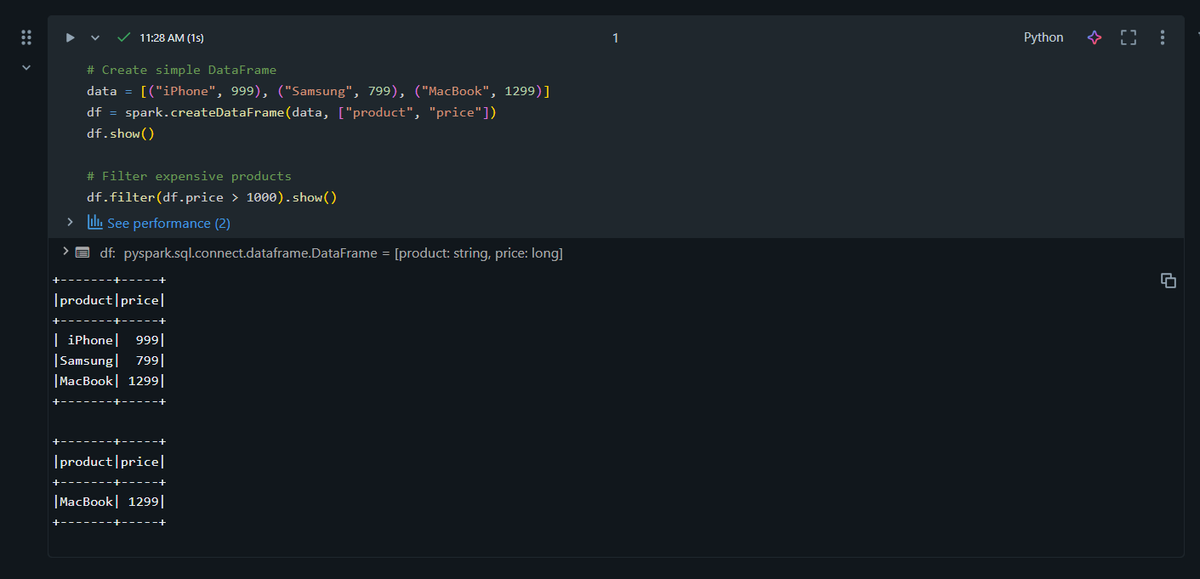Viewport: 1200px width, 579px height.
Task: Click the iPhone 999 output row
Action: (109, 340)
